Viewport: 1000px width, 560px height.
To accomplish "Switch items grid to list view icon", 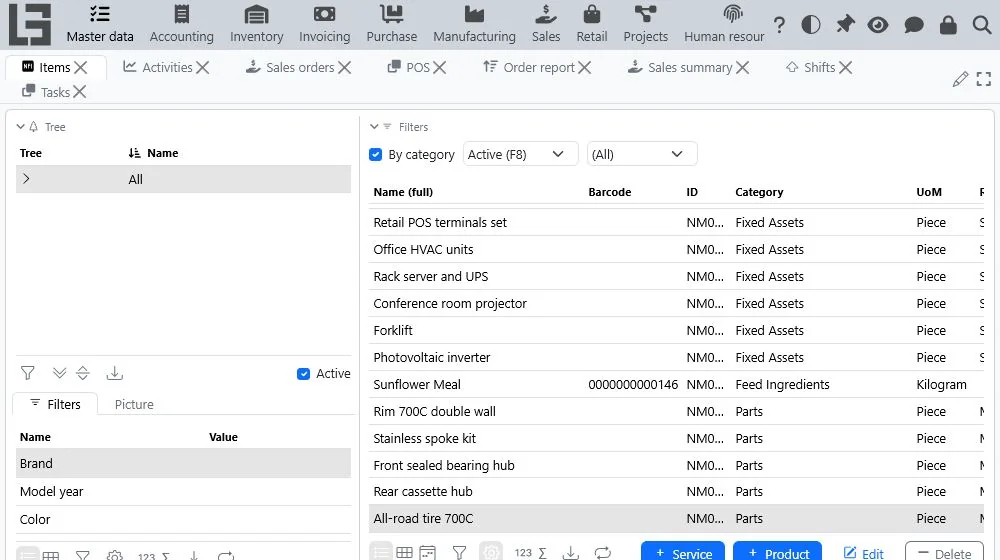I will pos(381,552).
